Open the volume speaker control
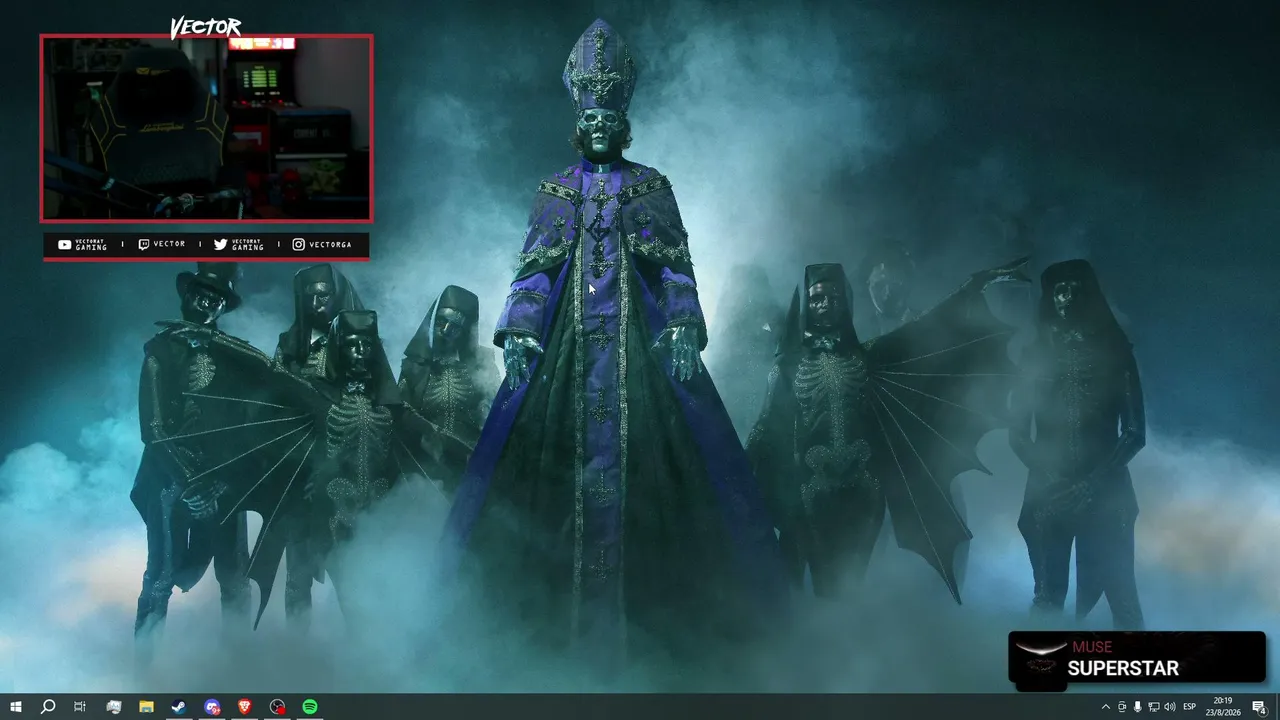 [1170, 707]
